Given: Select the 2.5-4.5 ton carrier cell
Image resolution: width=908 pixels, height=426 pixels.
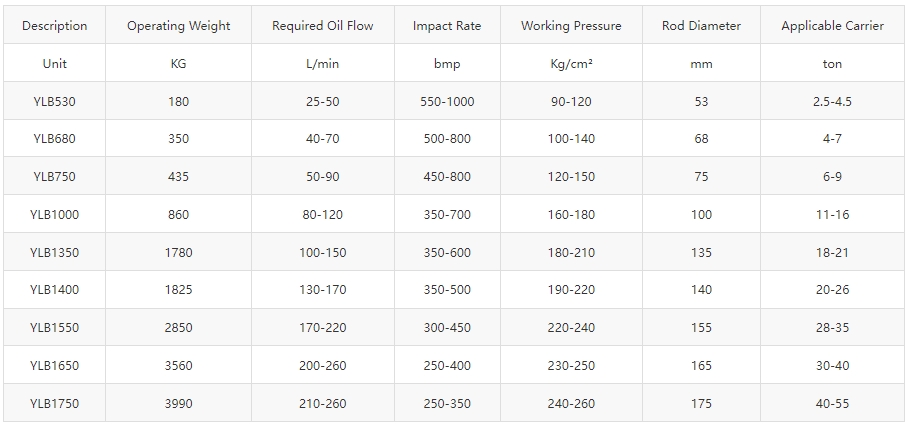Looking at the screenshot, I should [x=832, y=101].
